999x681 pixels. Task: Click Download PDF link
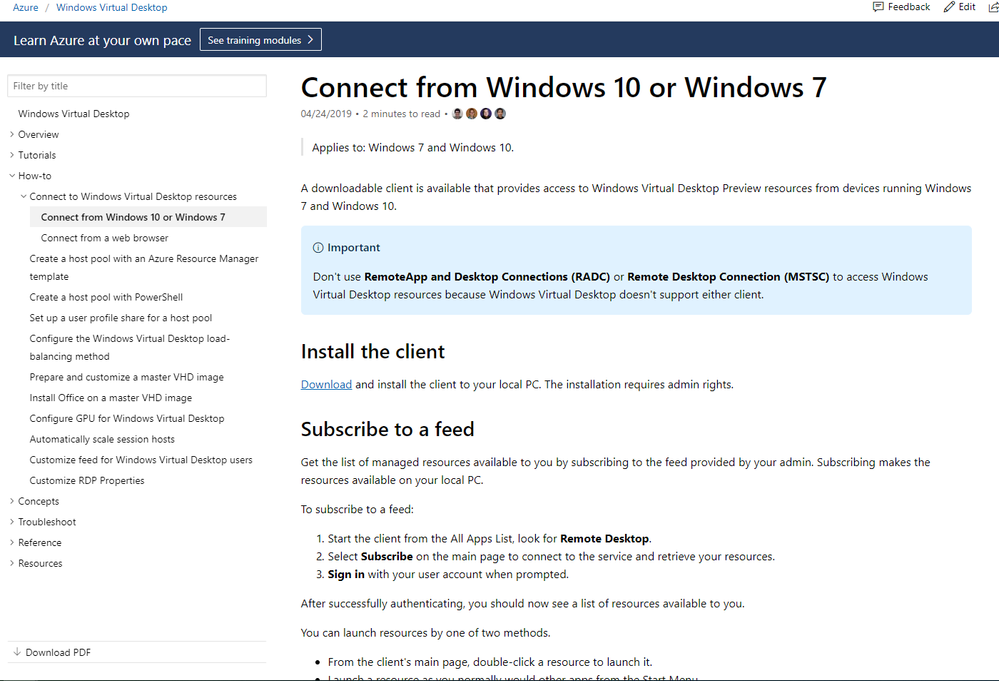(x=58, y=652)
